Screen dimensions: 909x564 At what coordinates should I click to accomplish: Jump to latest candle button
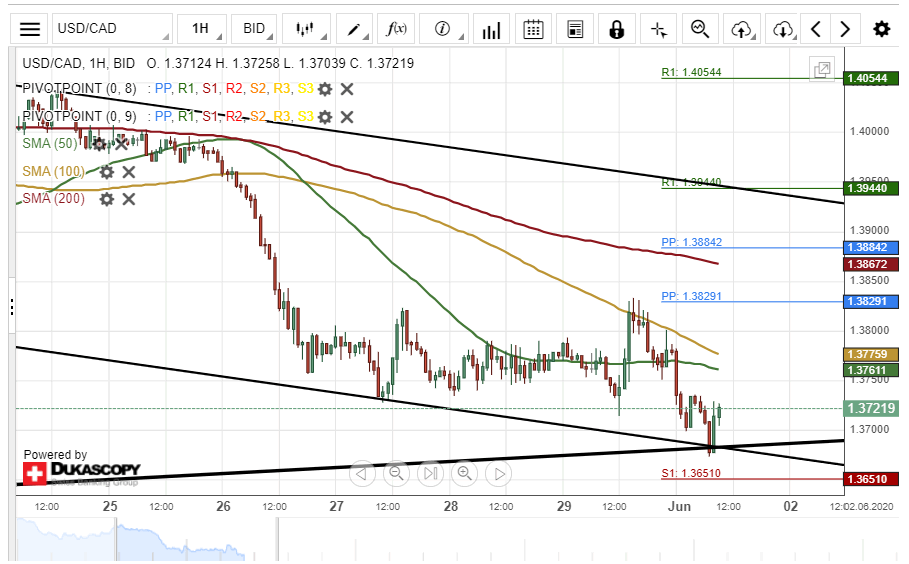pos(431,474)
